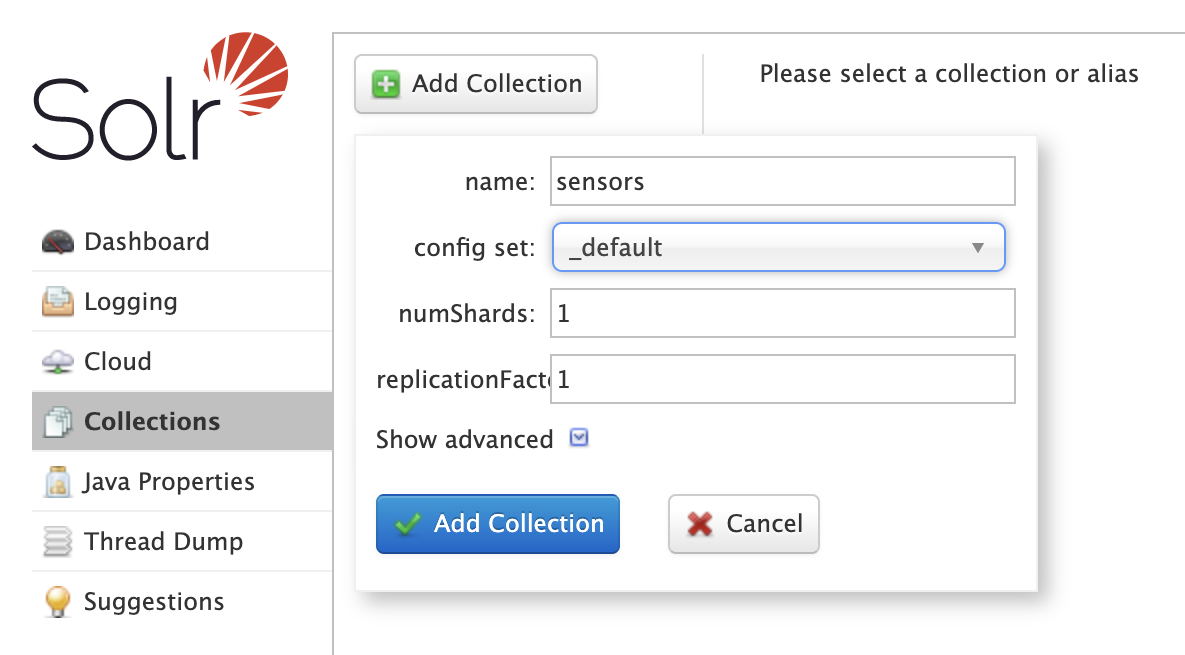Click the replicationFactor input field
The height and width of the screenshot is (655, 1185).
tap(782, 379)
